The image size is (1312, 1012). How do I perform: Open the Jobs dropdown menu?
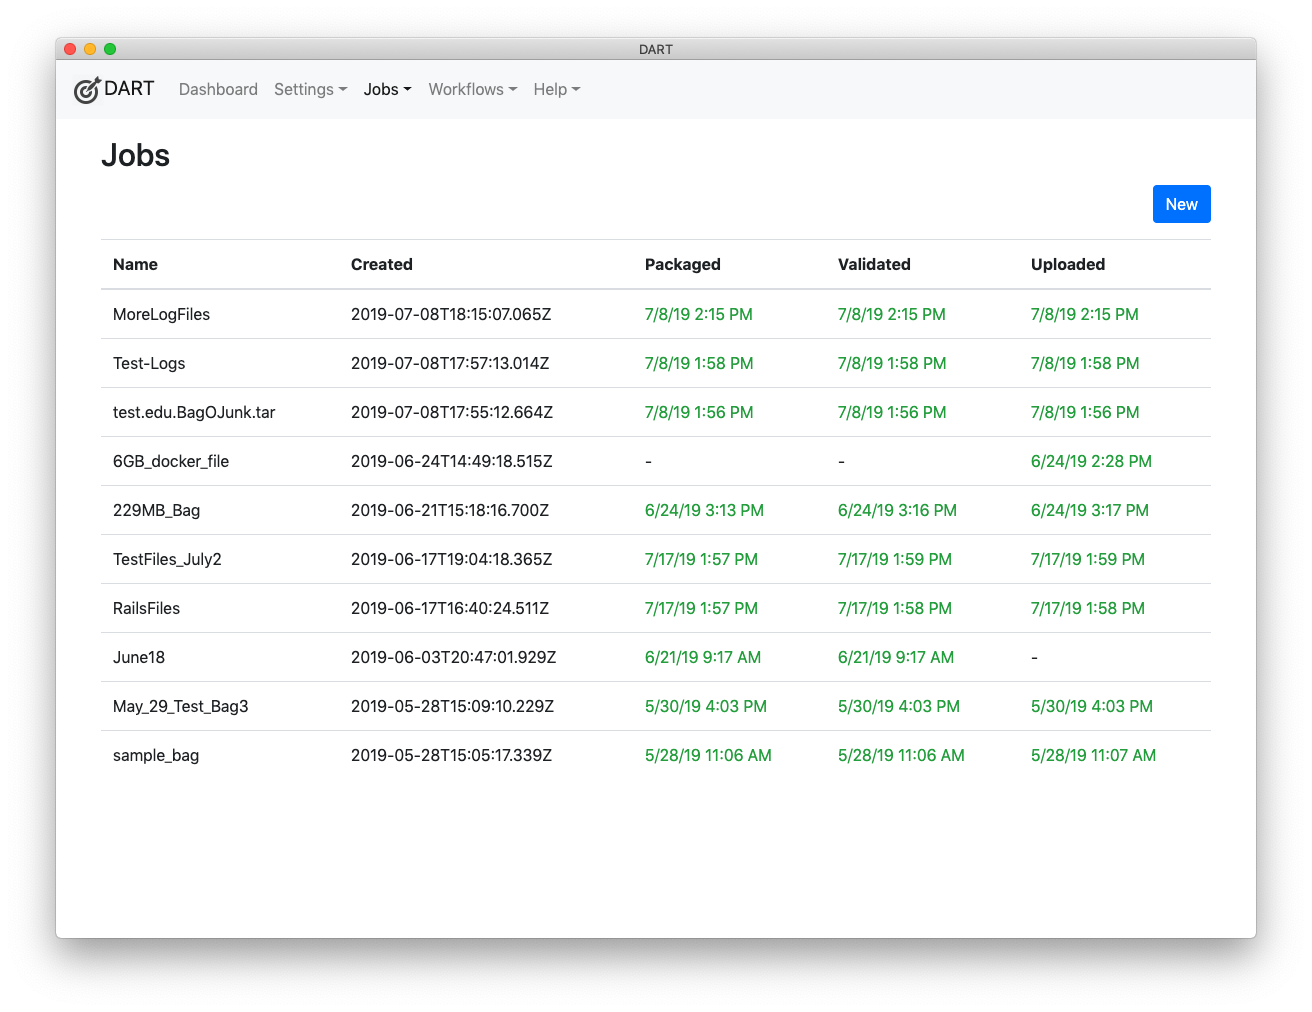click(x=387, y=89)
